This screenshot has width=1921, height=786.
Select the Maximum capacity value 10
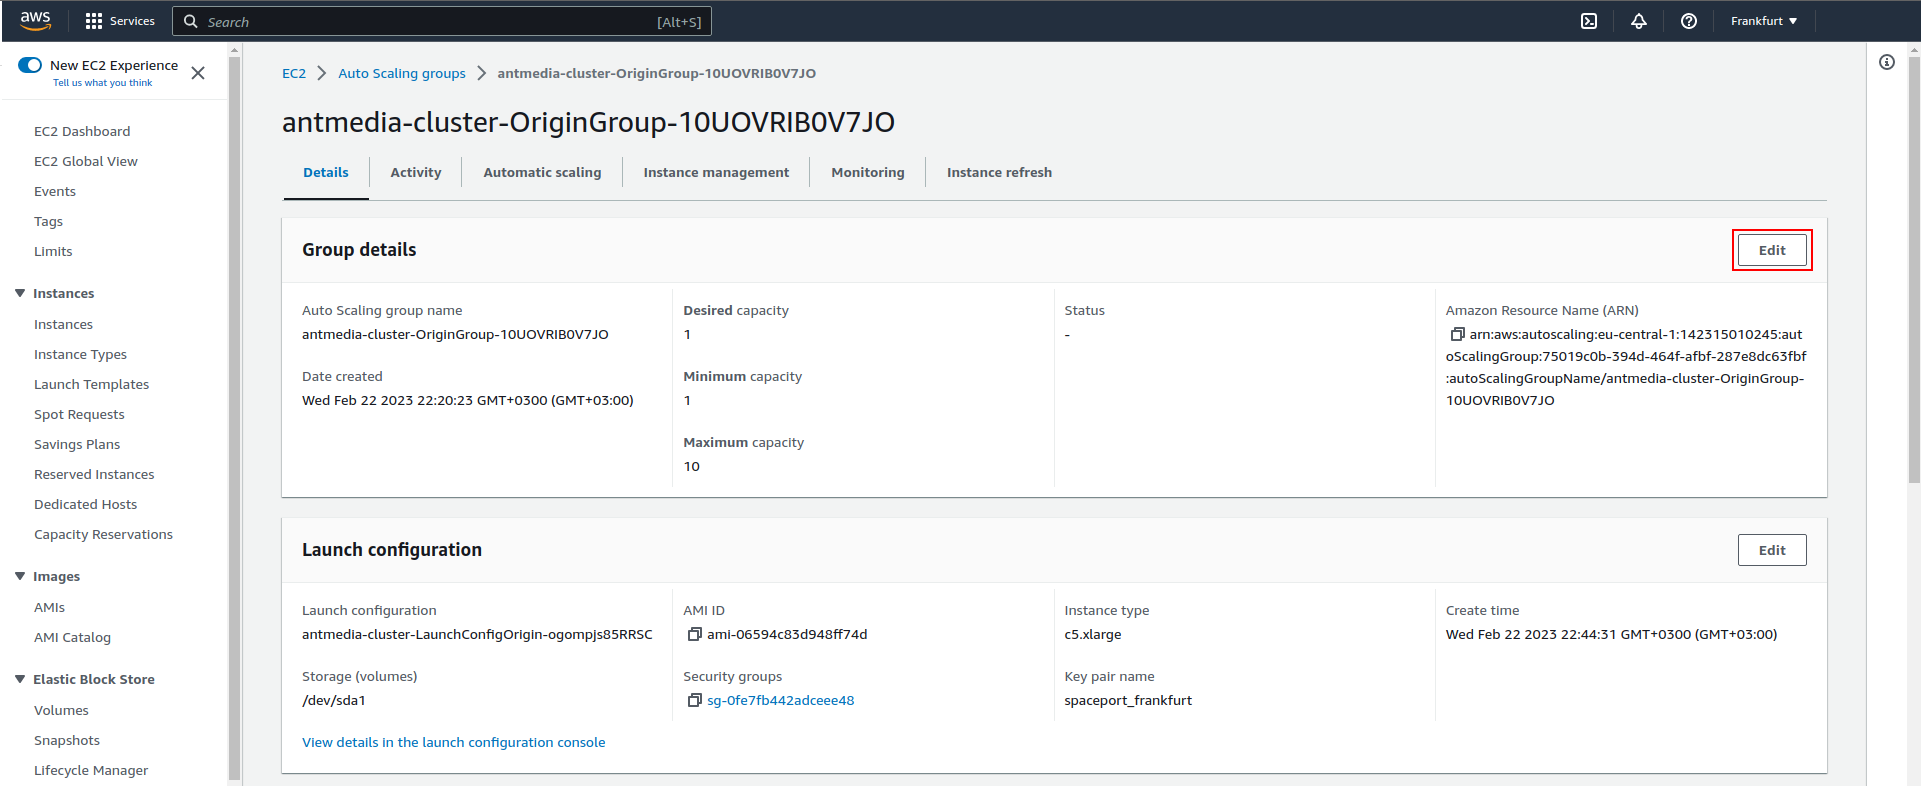(x=692, y=466)
